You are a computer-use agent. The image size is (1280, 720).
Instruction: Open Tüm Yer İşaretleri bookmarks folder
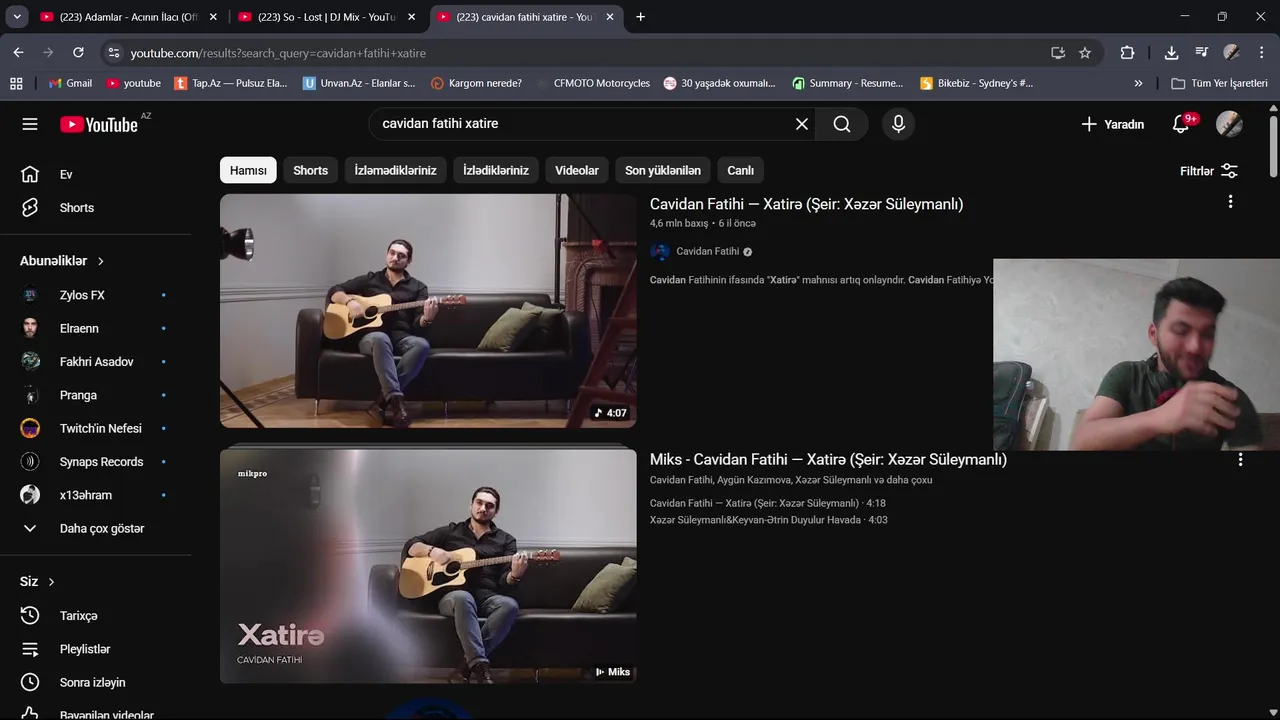(1219, 83)
